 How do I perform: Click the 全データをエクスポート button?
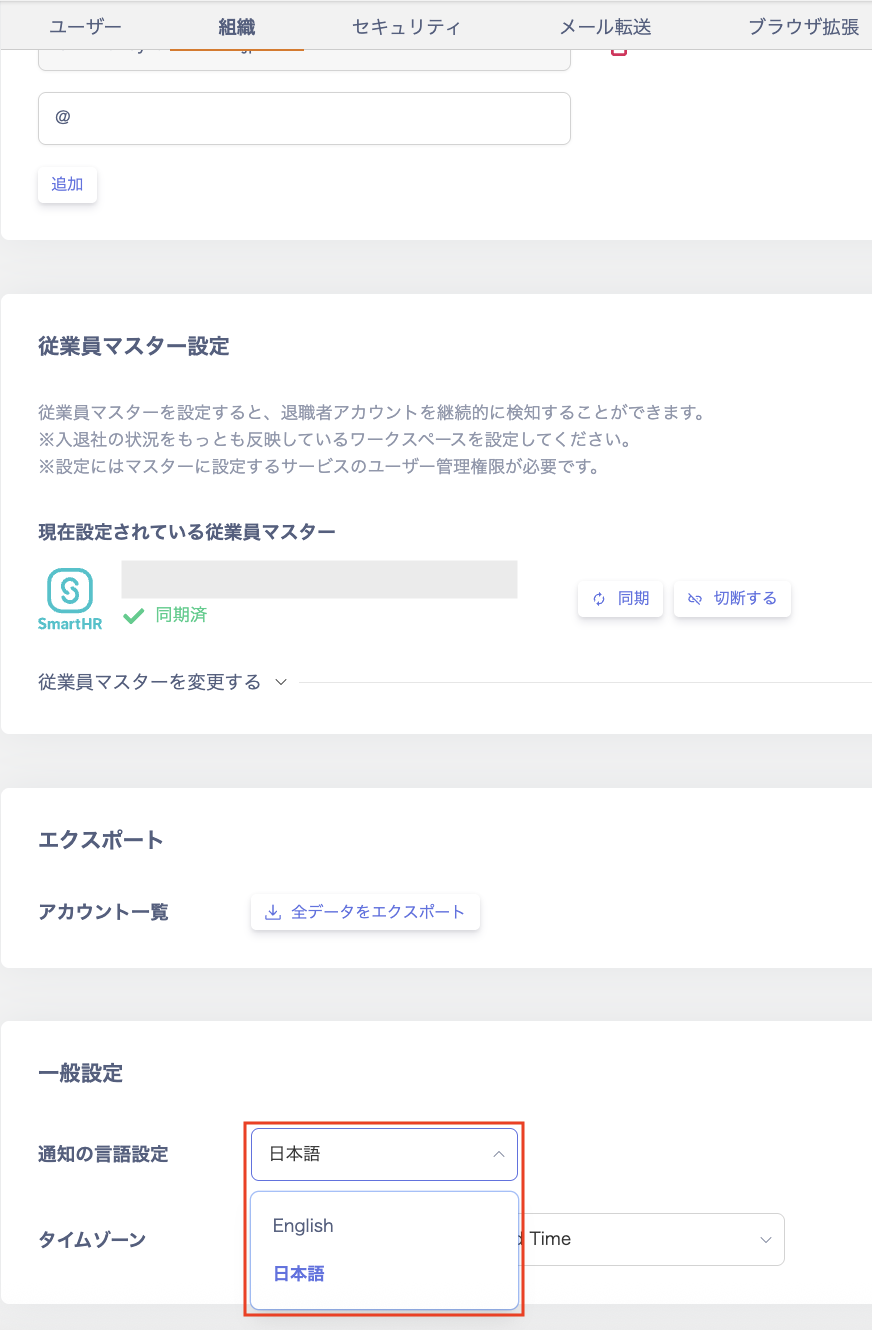pyautogui.click(x=365, y=912)
